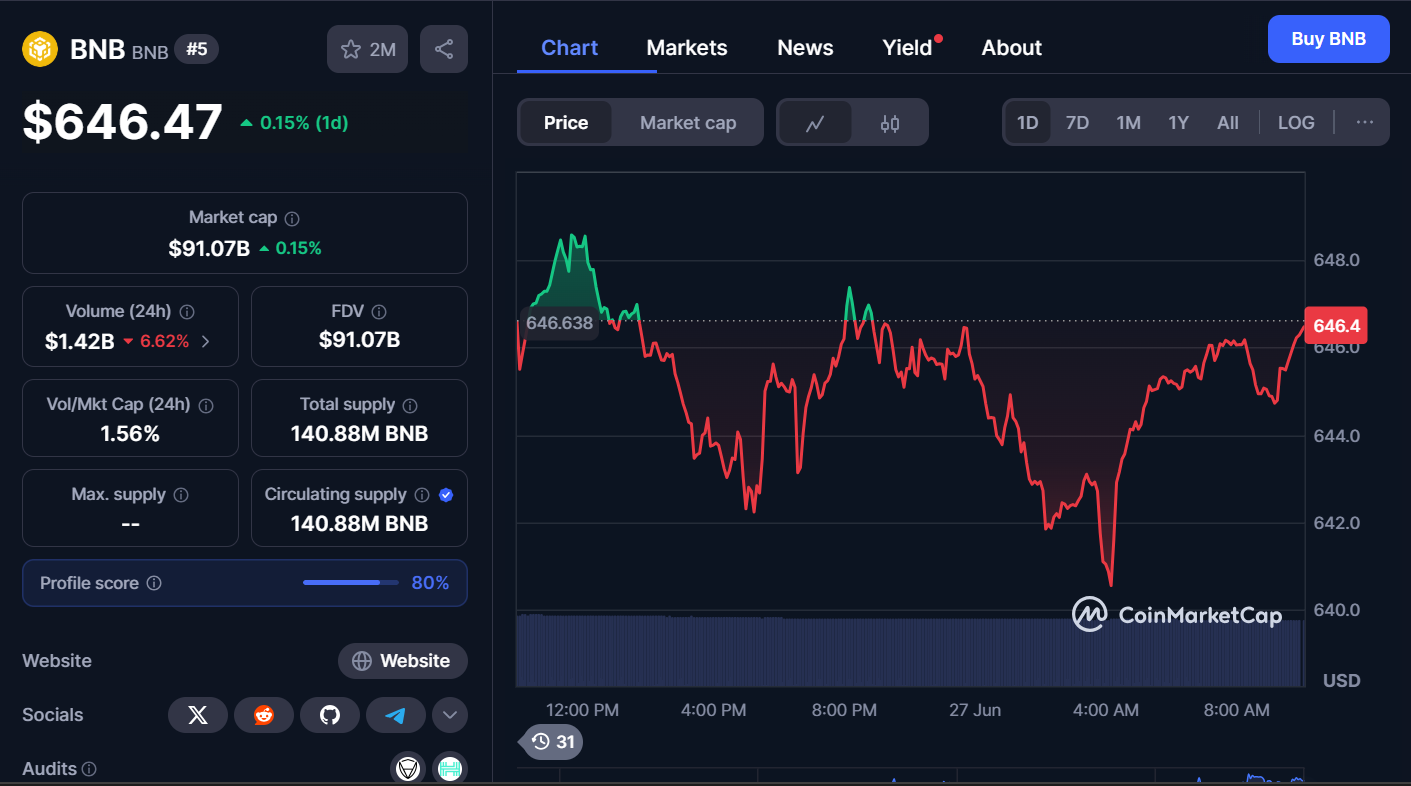
Task: Open the Markets tab
Action: coord(687,48)
